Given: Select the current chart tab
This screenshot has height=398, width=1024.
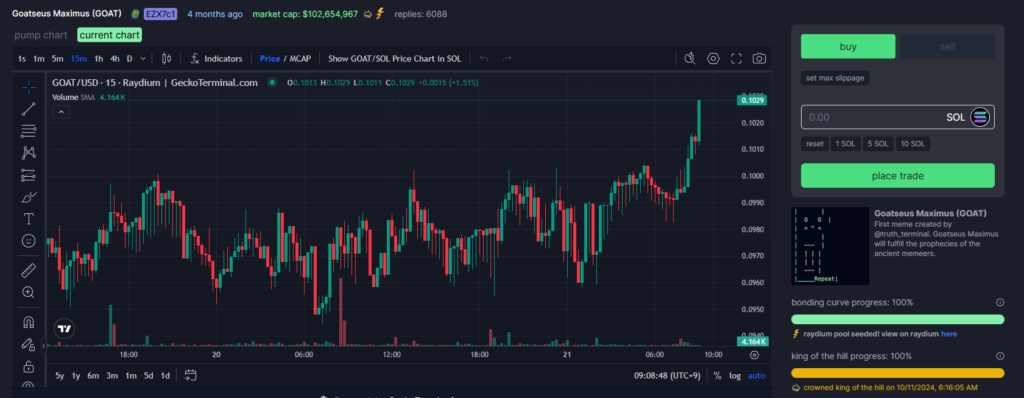Looking at the screenshot, I should click(x=110, y=35).
